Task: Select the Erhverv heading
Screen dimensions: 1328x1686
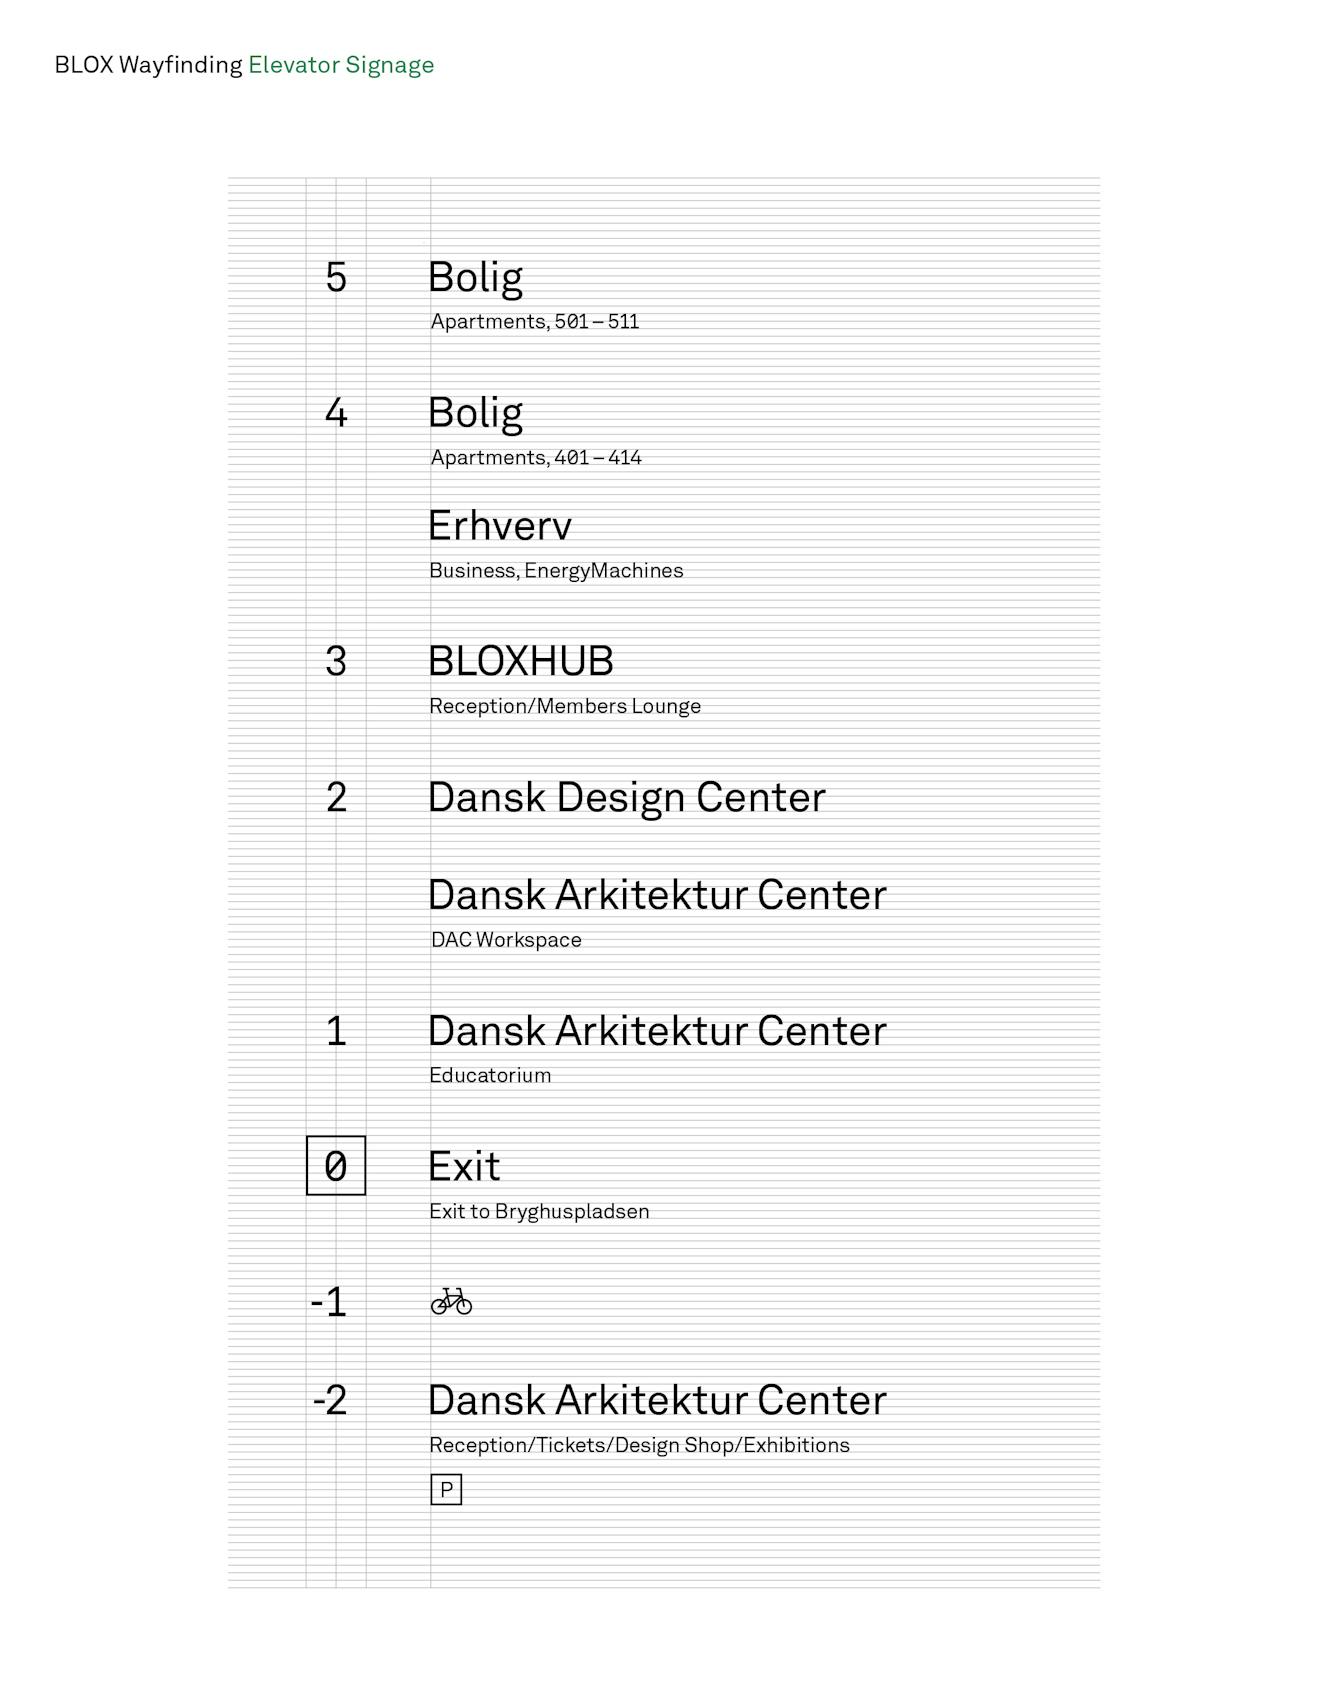Action: (x=500, y=526)
